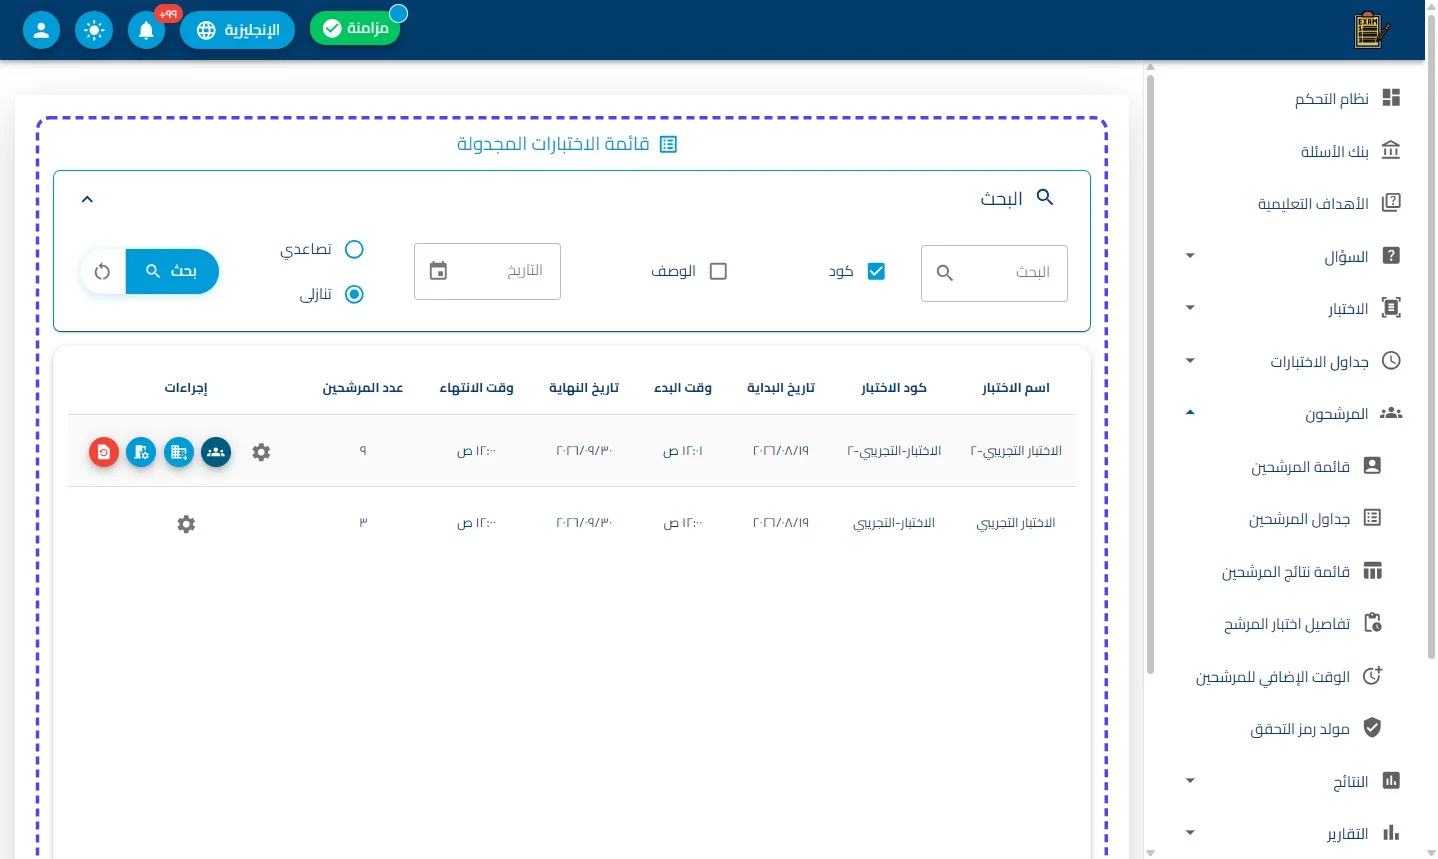Open قائمة نتائج المرشحين submenu item

1301,571
